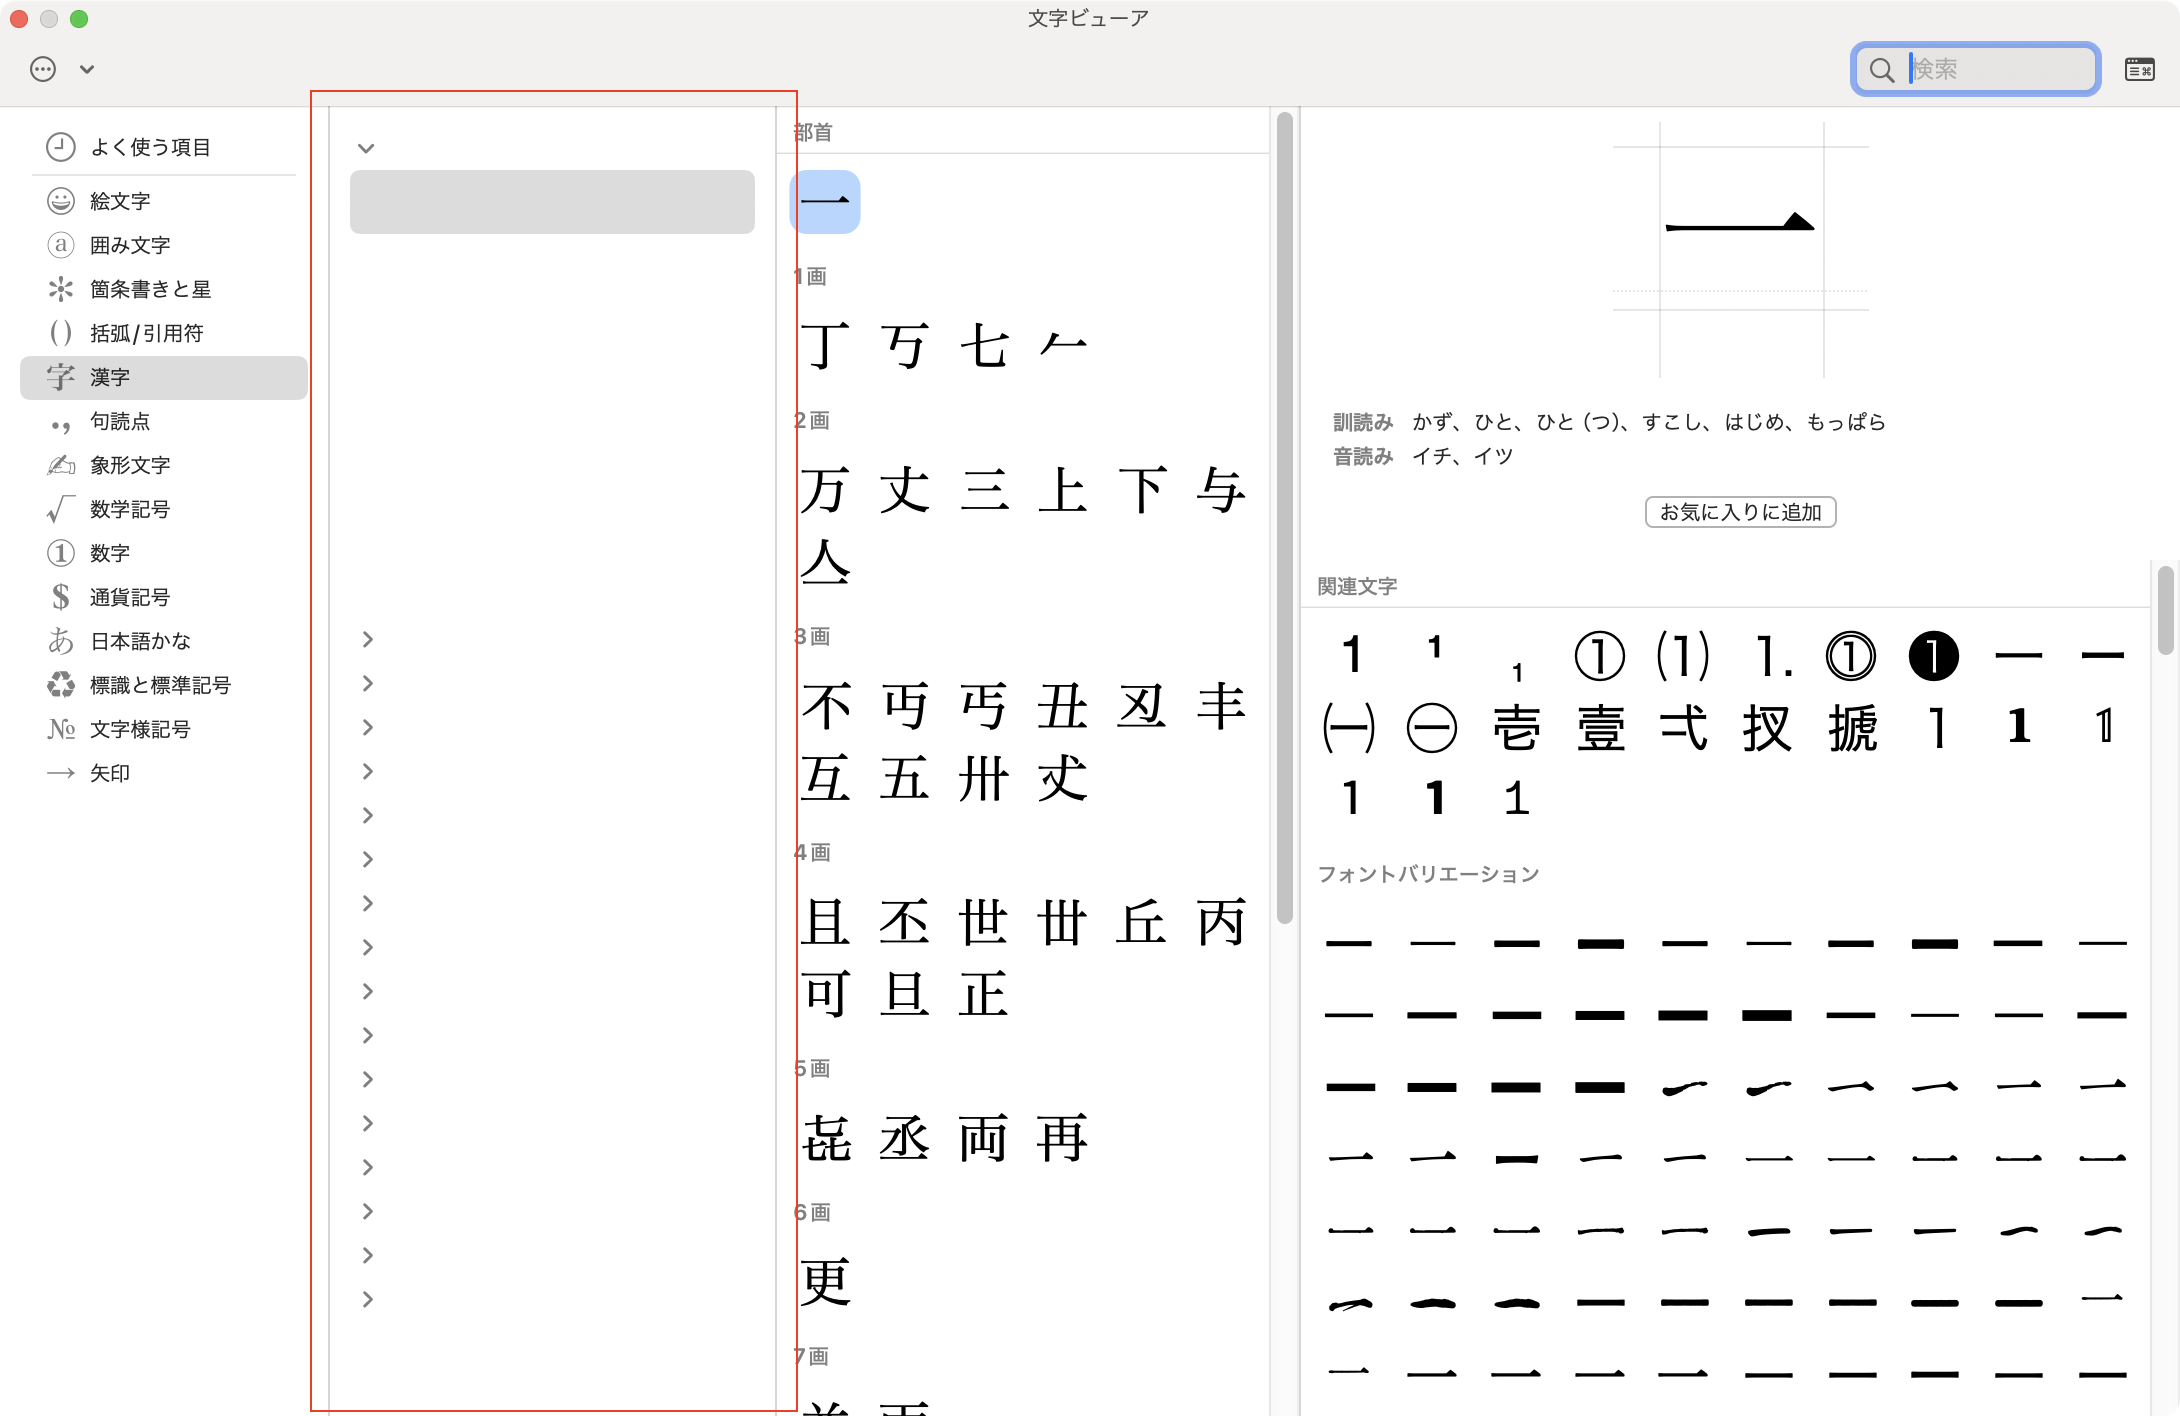Select punctuation (句読点) sidebar item
The image size is (2180, 1416).
[120, 421]
